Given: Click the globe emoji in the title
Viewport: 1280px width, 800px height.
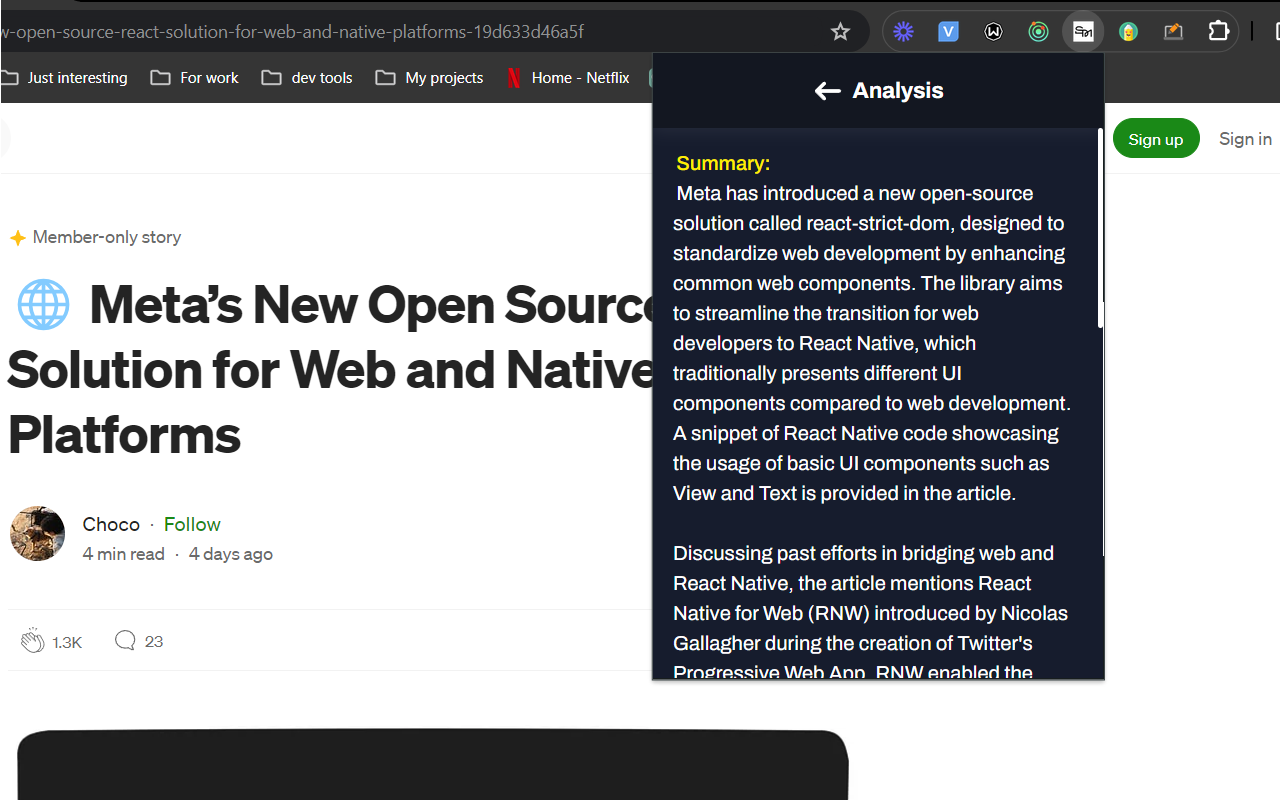Looking at the screenshot, I should point(44,305).
